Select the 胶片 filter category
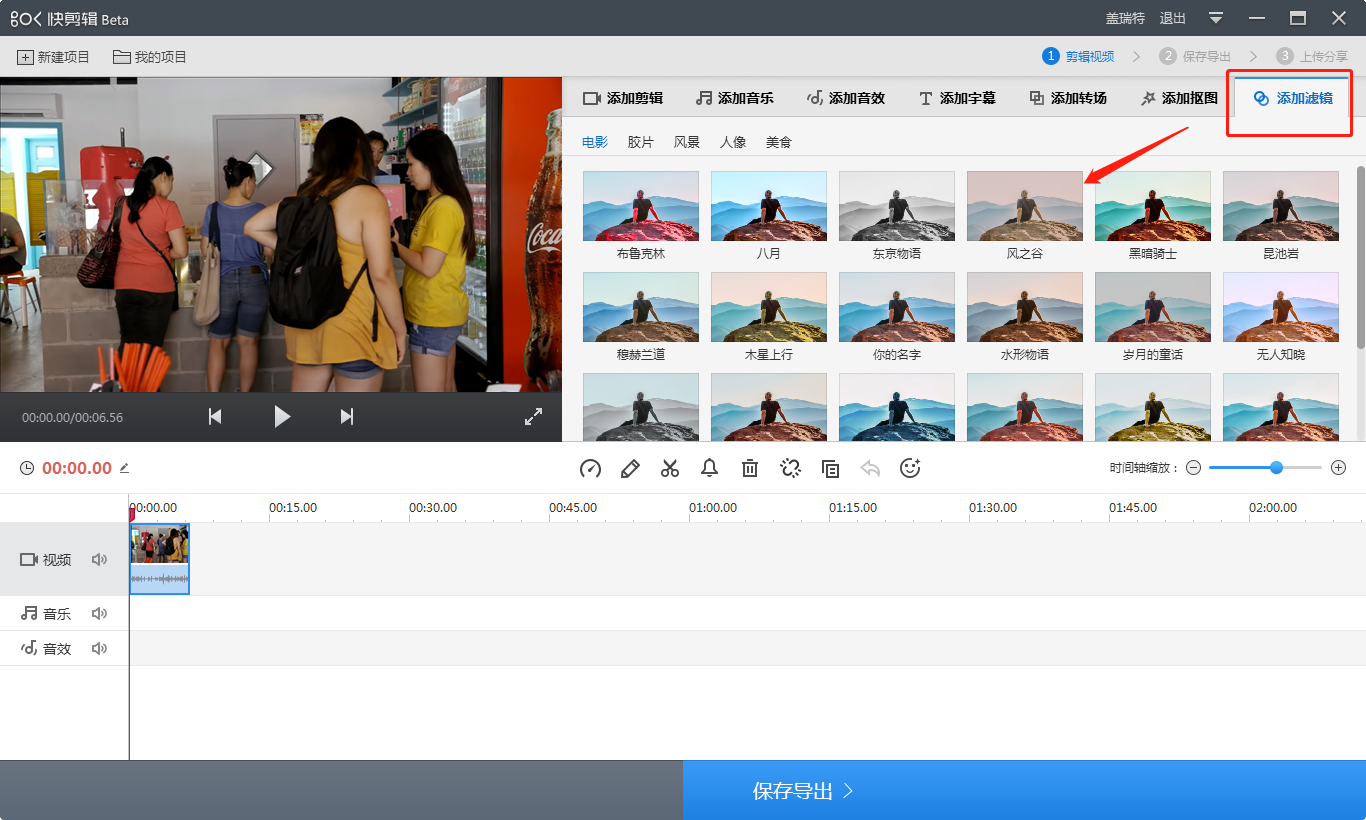The width and height of the screenshot is (1366, 820). tap(641, 142)
